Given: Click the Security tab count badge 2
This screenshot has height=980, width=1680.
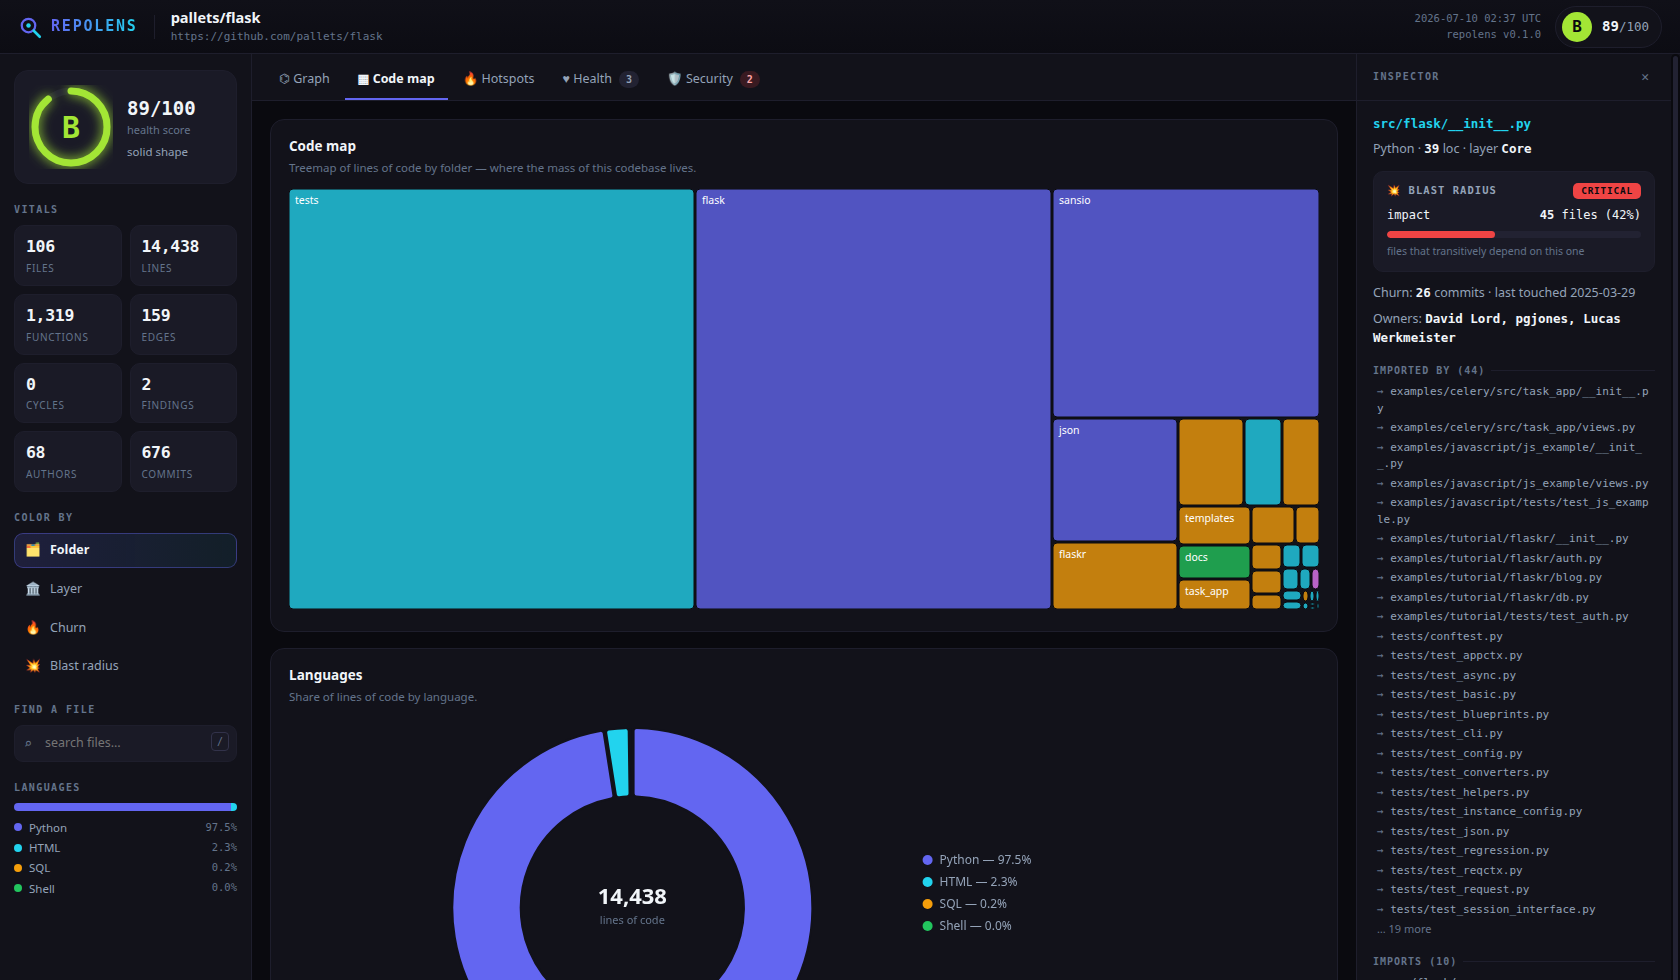Looking at the screenshot, I should (x=749, y=79).
